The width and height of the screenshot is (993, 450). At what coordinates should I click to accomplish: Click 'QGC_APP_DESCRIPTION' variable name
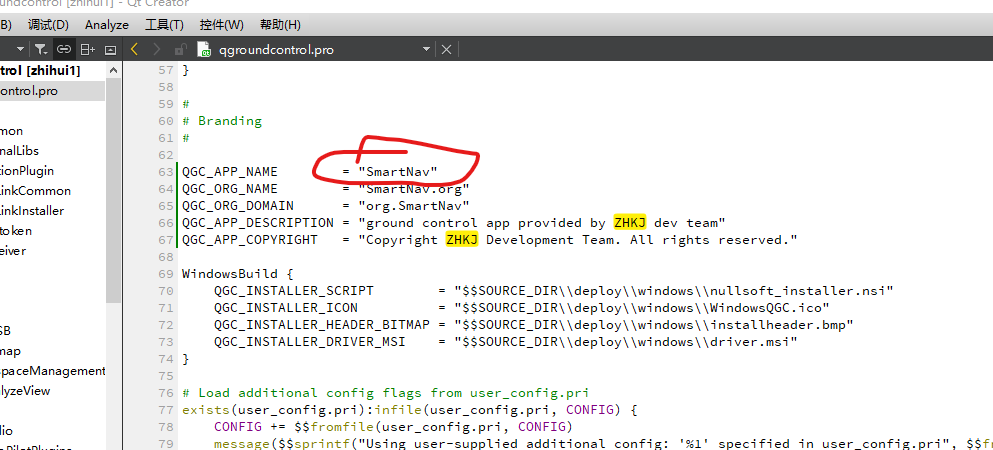pyautogui.click(x=257, y=223)
